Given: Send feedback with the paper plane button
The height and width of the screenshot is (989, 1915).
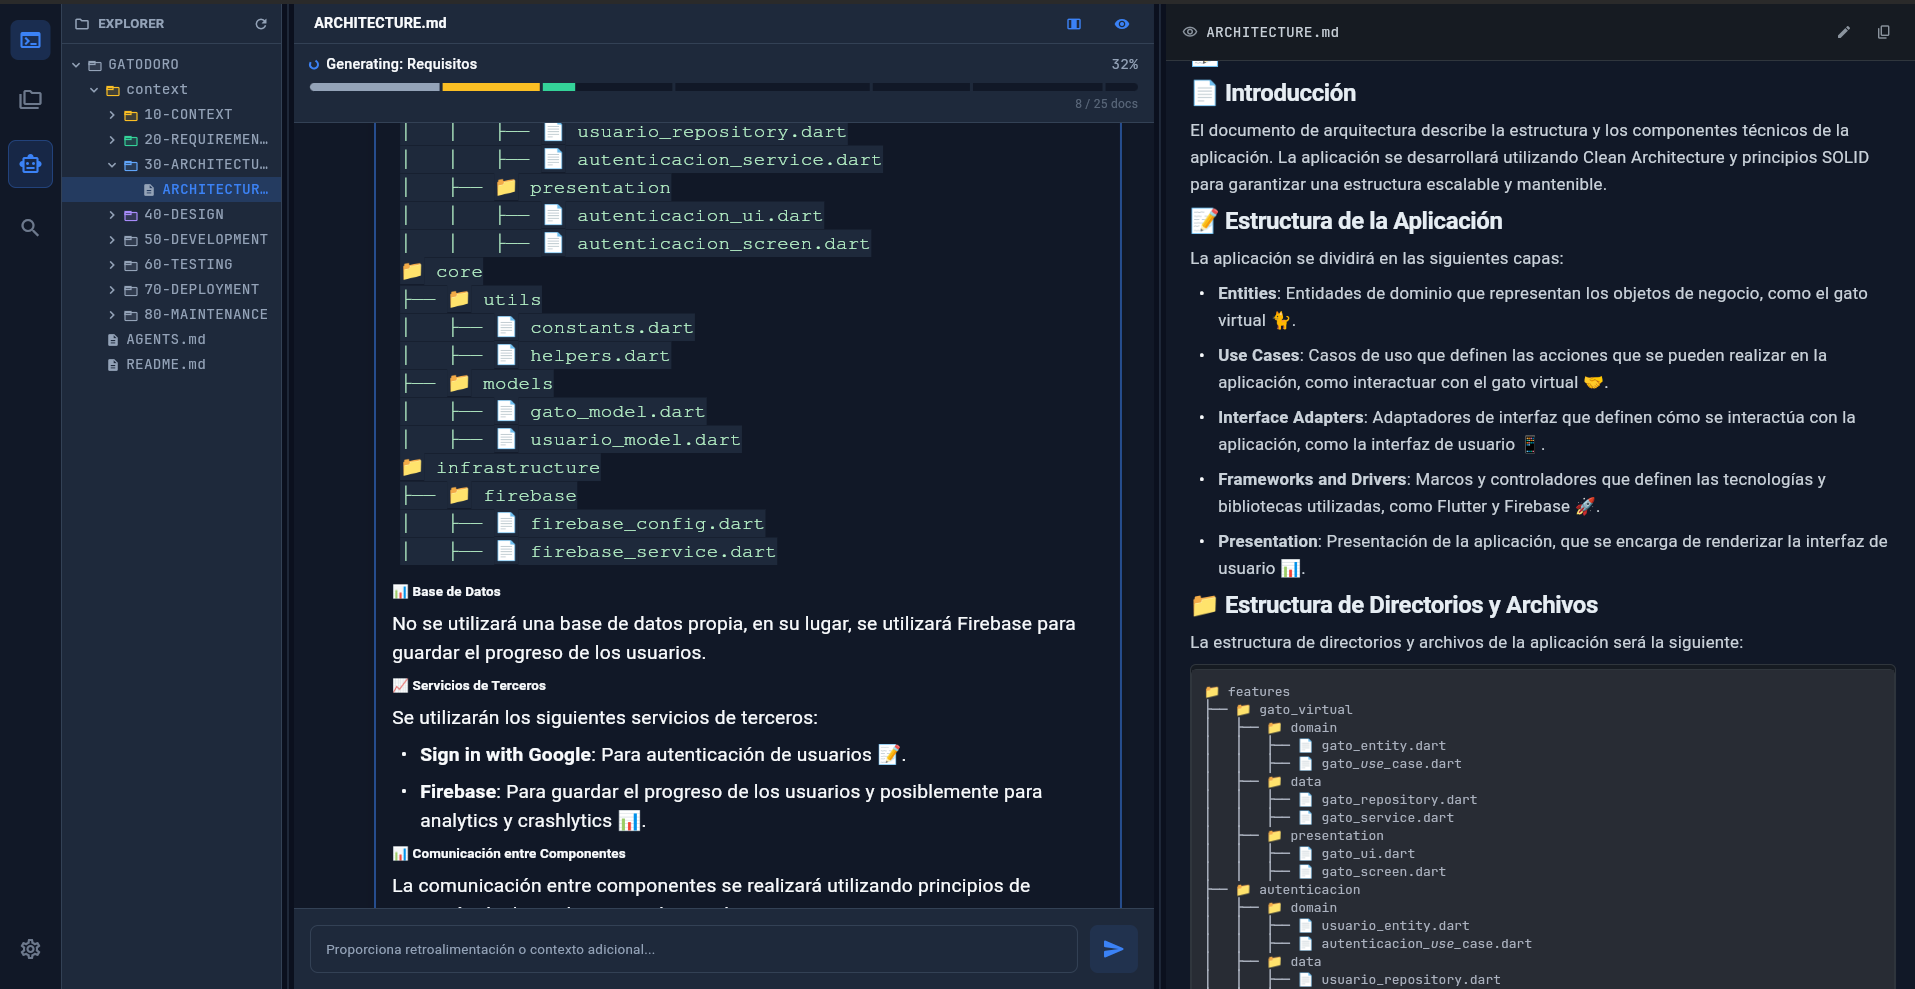Looking at the screenshot, I should click(x=1113, y=949).
